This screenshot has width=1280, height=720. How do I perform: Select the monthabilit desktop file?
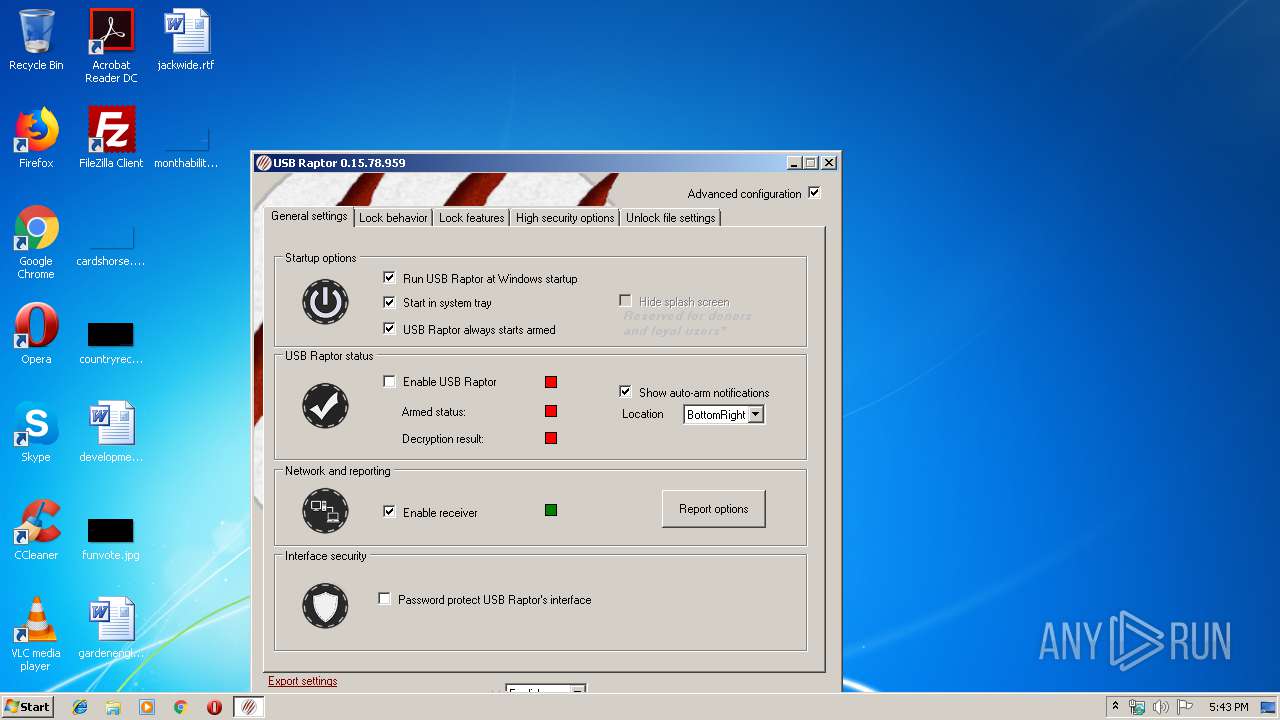coord(186,146)
